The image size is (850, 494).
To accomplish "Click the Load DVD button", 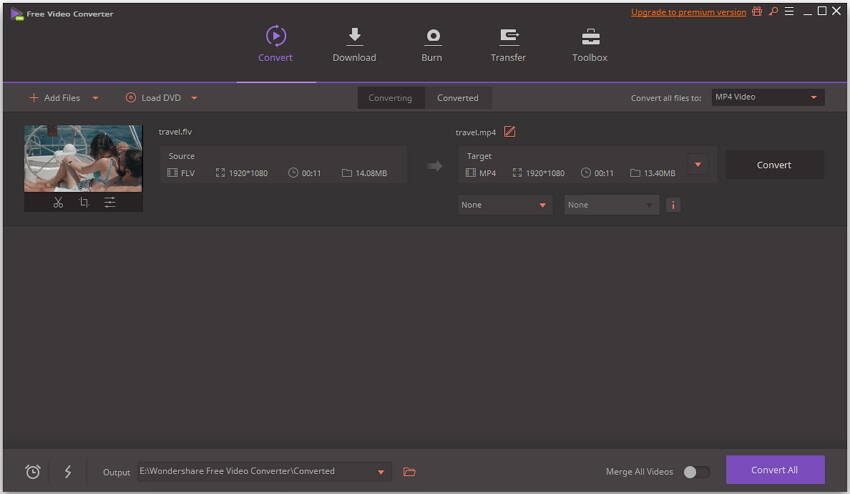I will coord(153,98).
